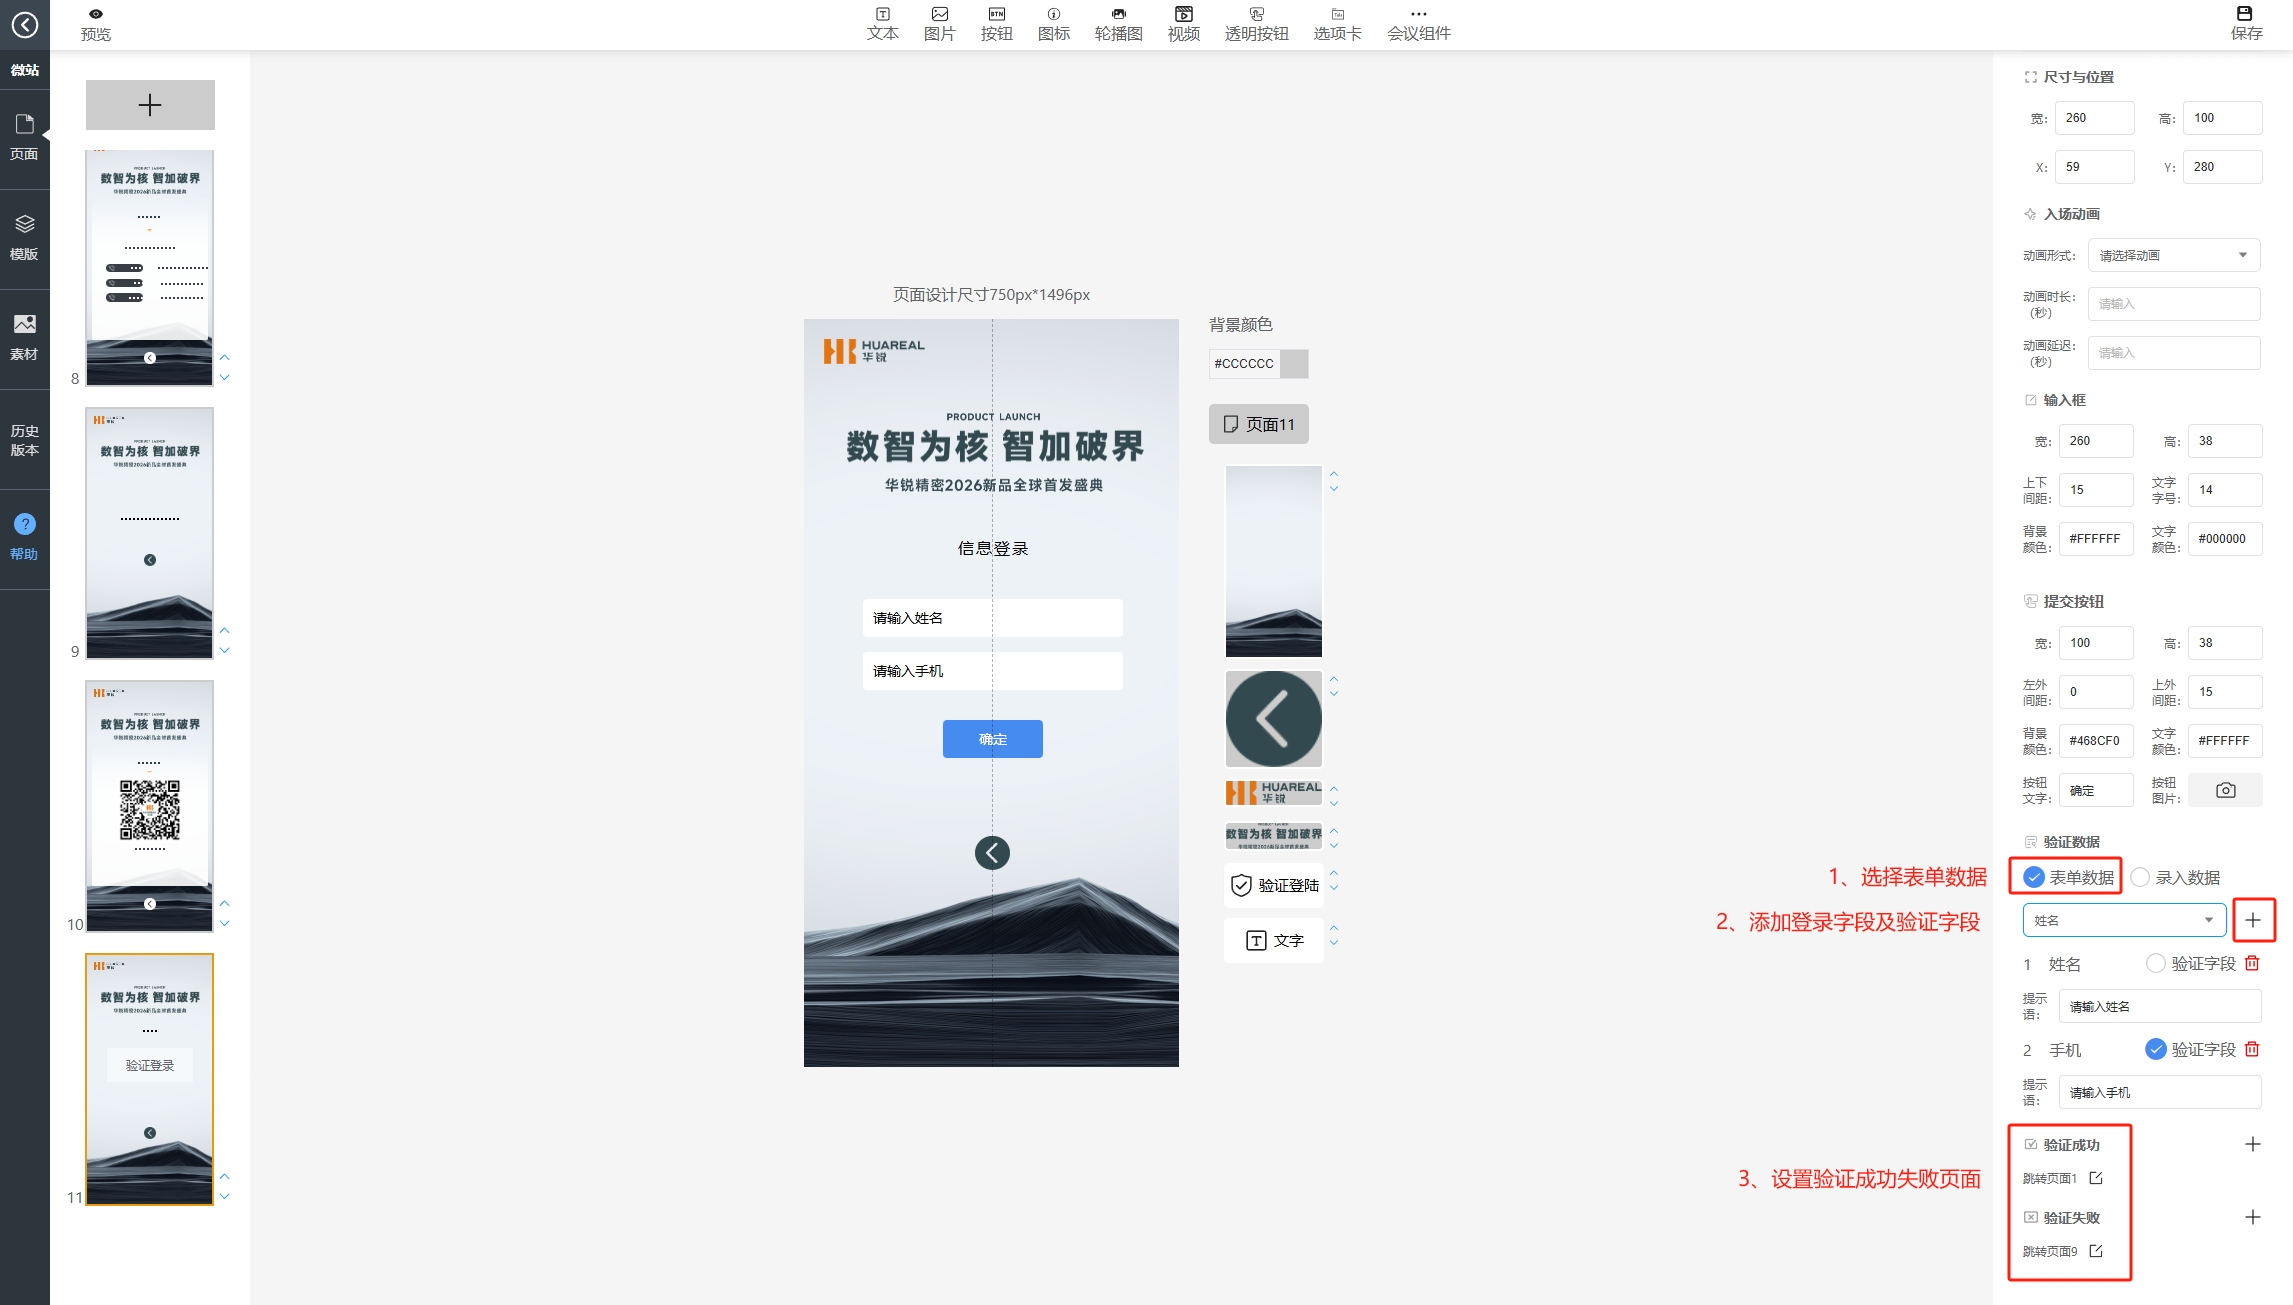Add a video (视频) component
The image size is (2293, 1305).
(1183, 23)
